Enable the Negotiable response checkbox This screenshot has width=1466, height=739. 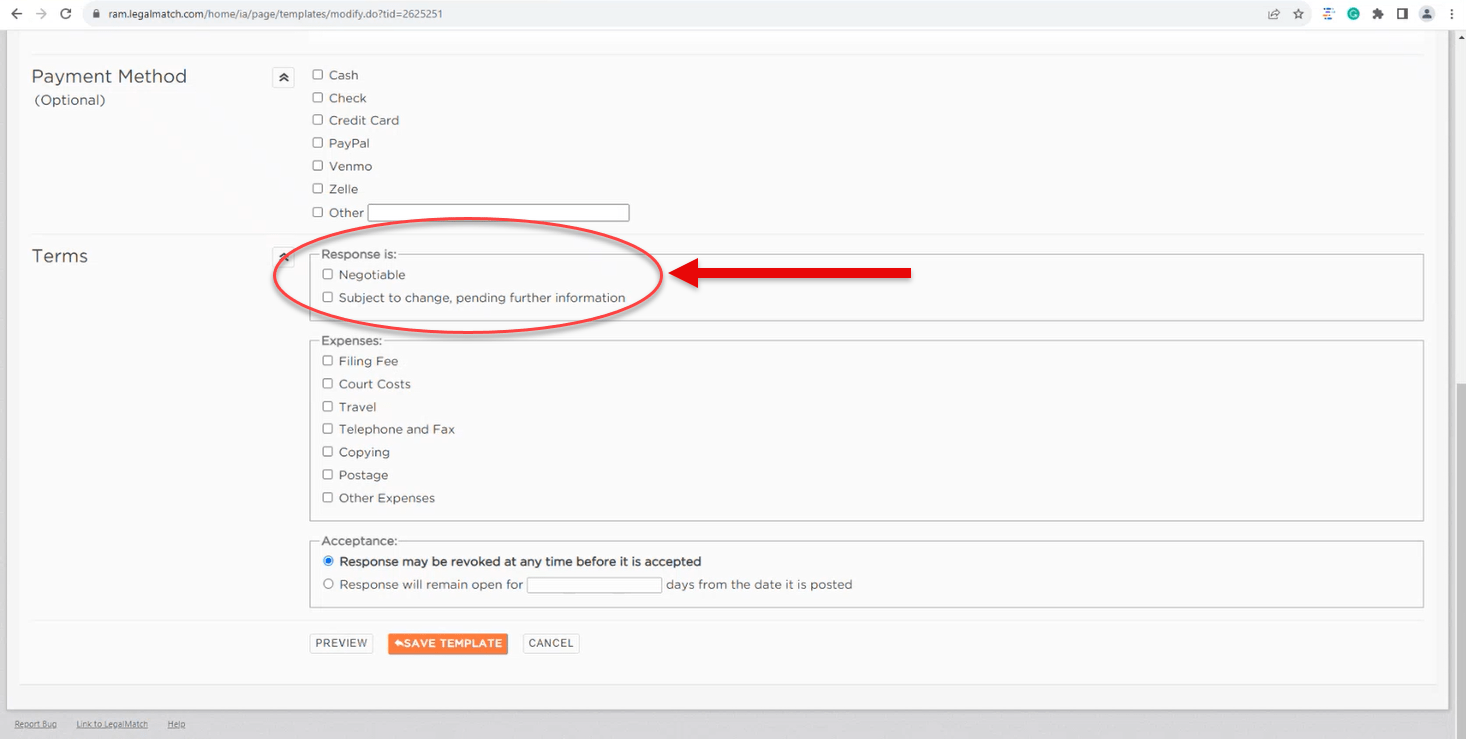coord(328,274)
